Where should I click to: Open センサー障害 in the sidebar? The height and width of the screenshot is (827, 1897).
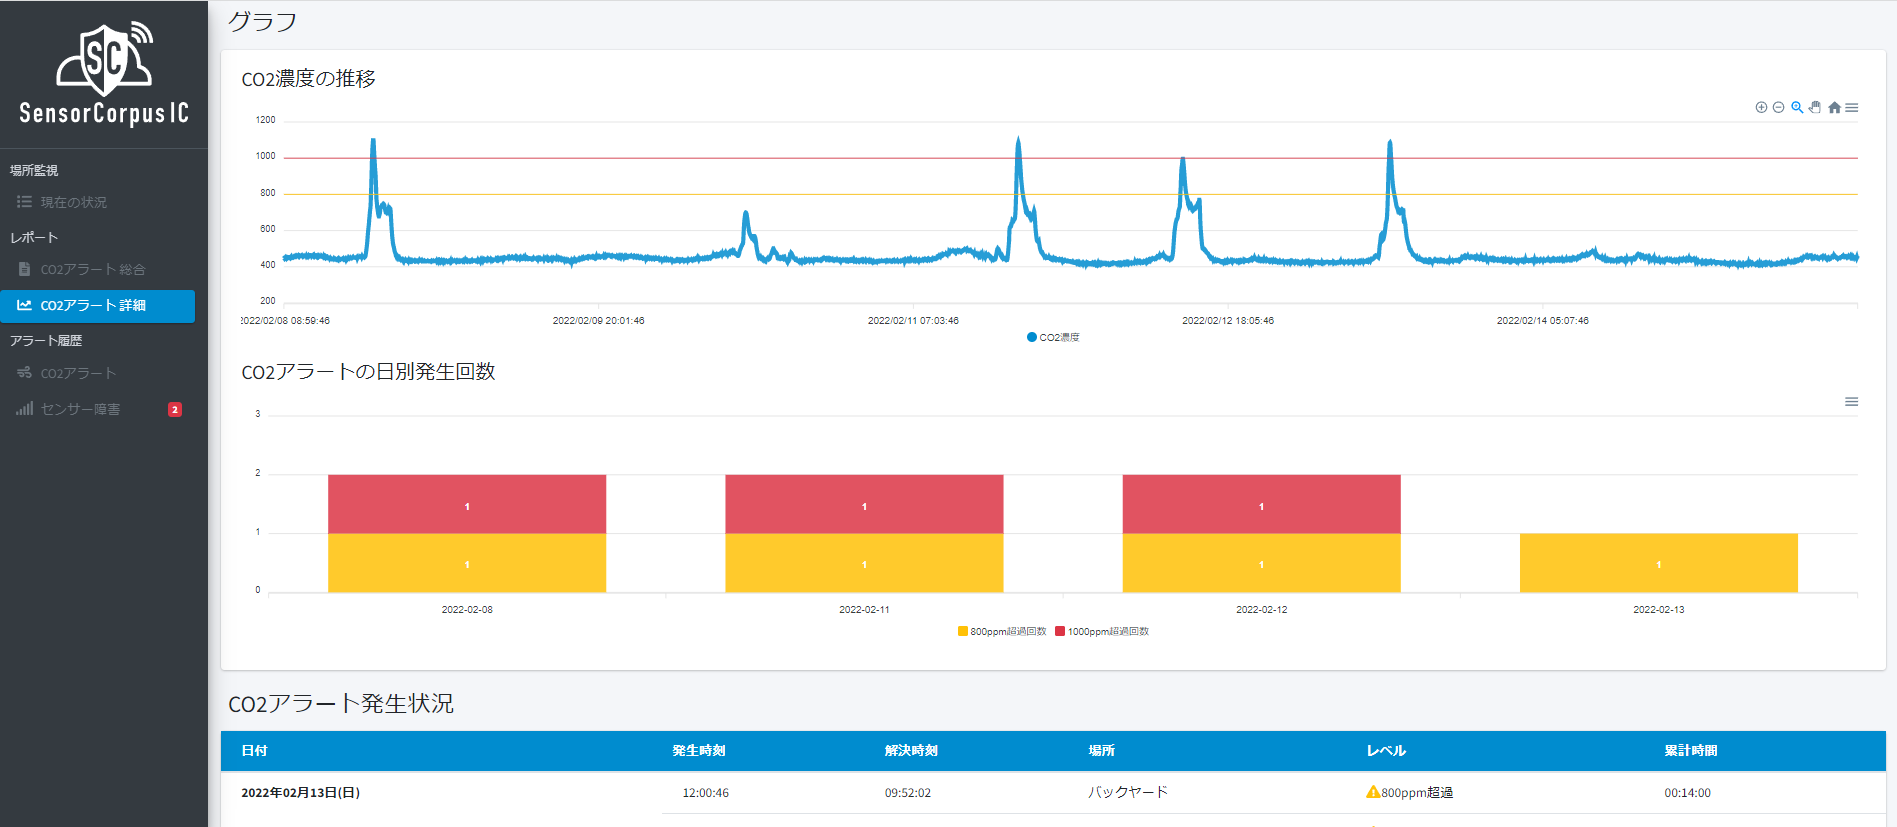pyautogui.click(x=80, y=409)
